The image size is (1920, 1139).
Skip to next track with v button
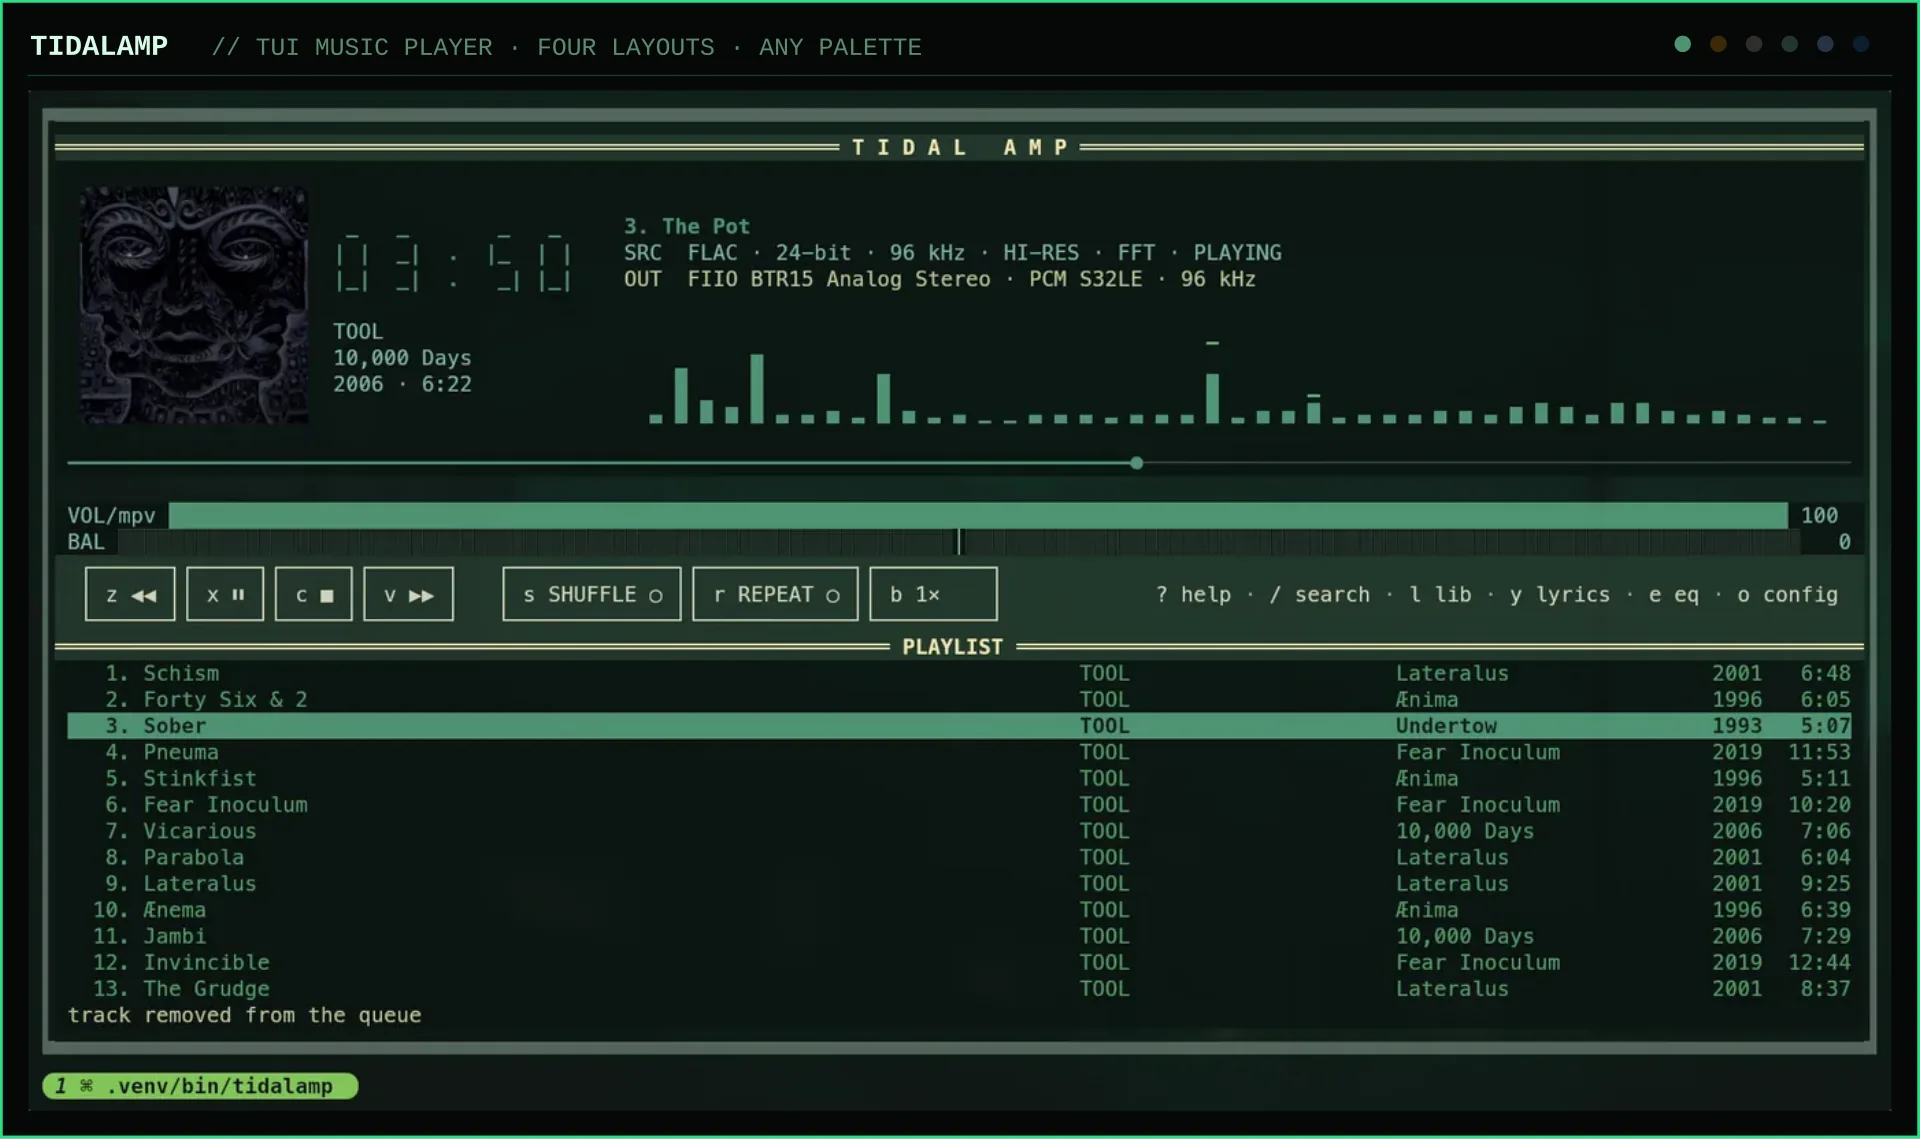(x=408, y=595)
